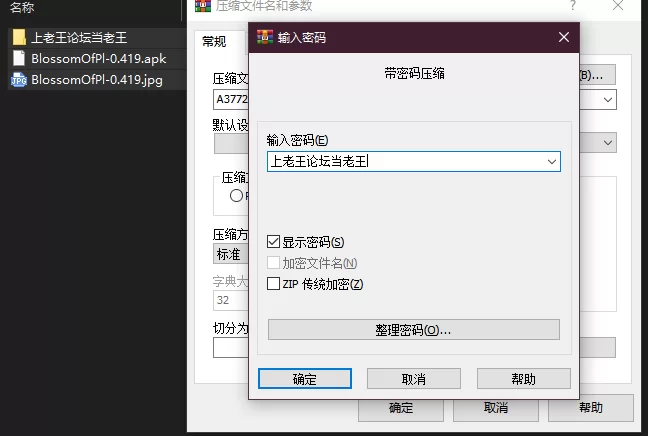Click the 带密码压缩 heading text

(x=414, y=74)
